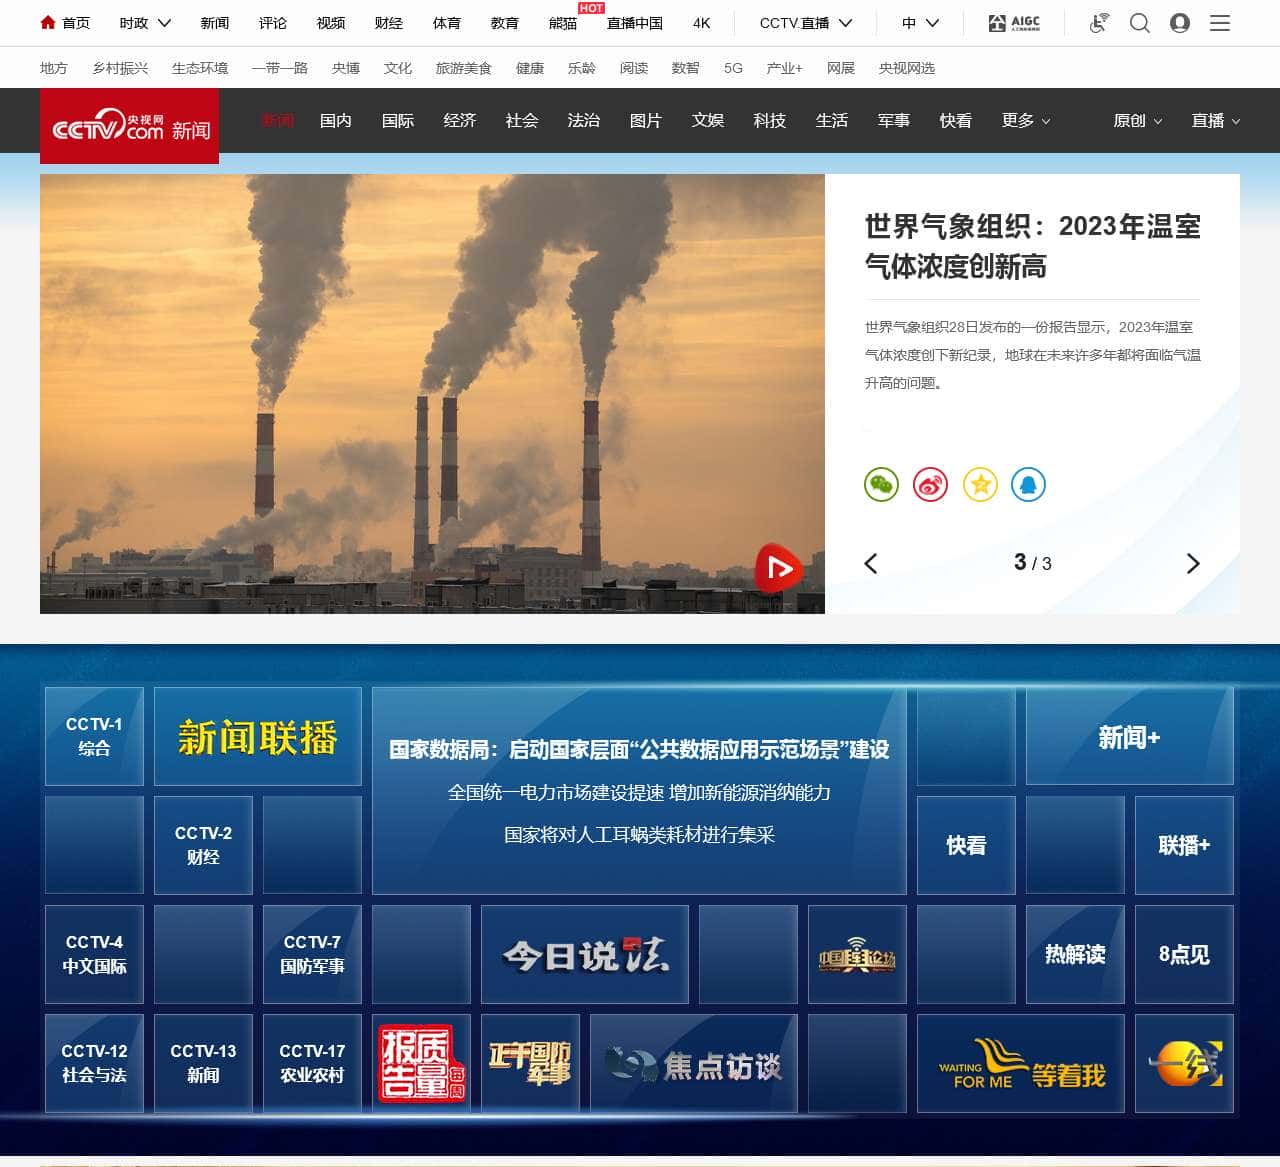Open the 更多 menu in news navigation
Screen dimensions: 1280x1167
point(1026,121)
